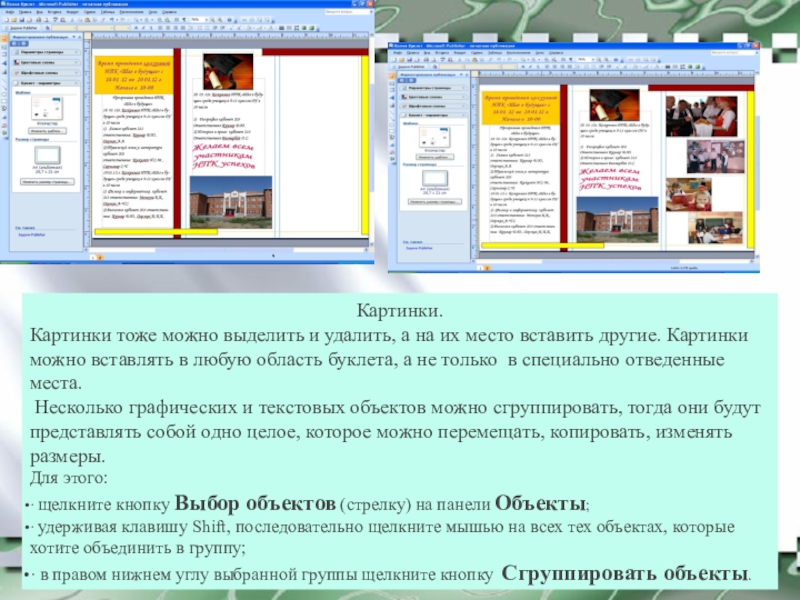This screenshot has height=600, width=800.
Task: Click Save icon in left window toolbar
Action: (22, 20)
